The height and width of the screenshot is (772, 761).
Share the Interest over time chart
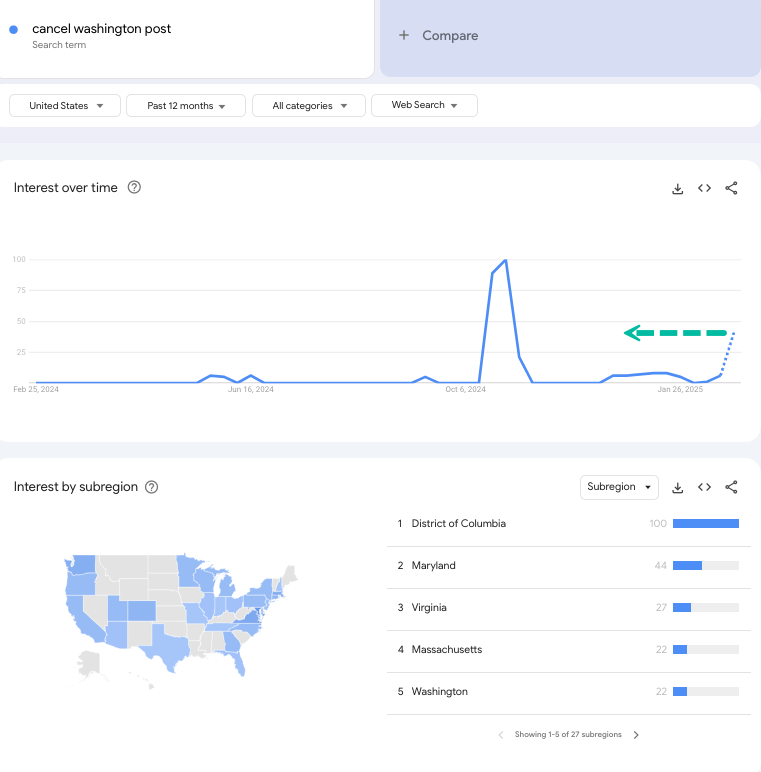731,188
